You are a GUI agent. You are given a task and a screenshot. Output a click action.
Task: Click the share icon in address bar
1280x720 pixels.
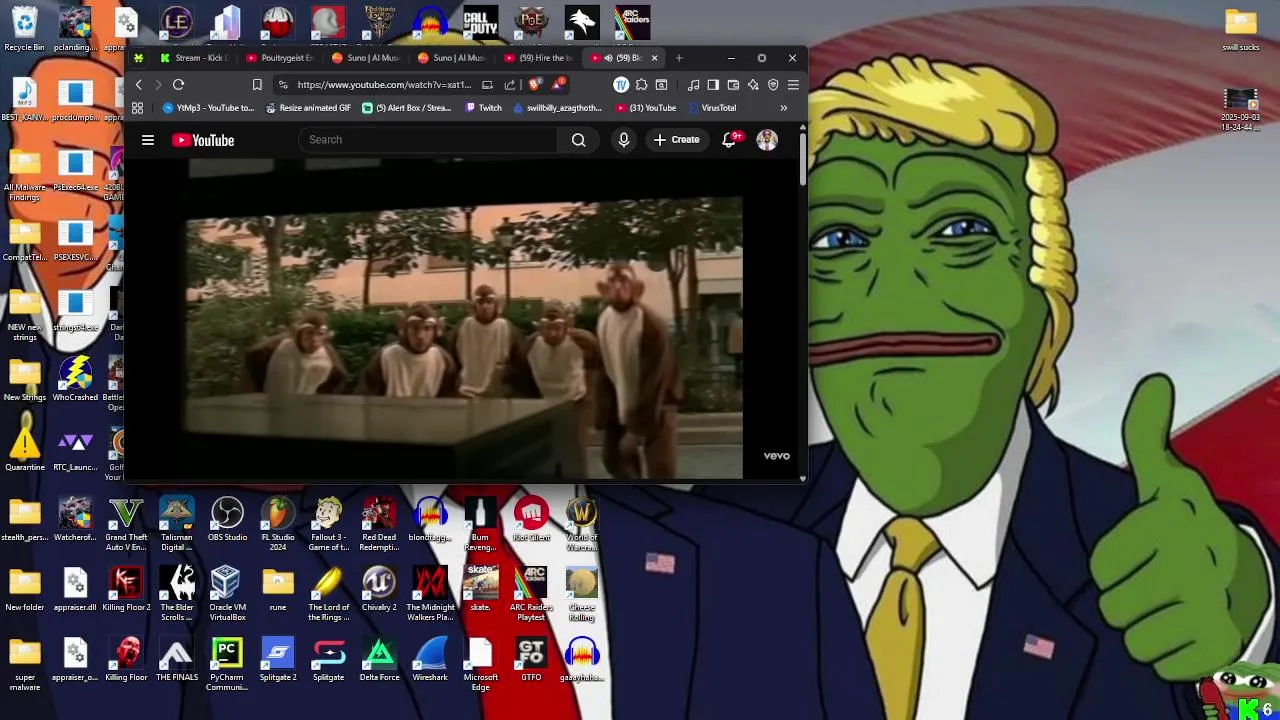click(x=510, y=85)
